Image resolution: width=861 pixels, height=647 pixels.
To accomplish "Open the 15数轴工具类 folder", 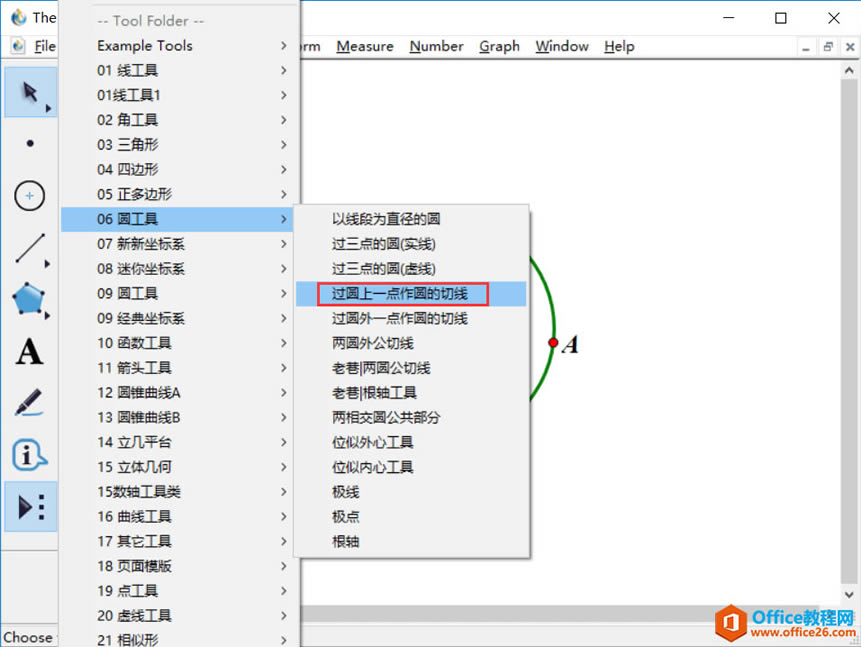I will (177, 492).
